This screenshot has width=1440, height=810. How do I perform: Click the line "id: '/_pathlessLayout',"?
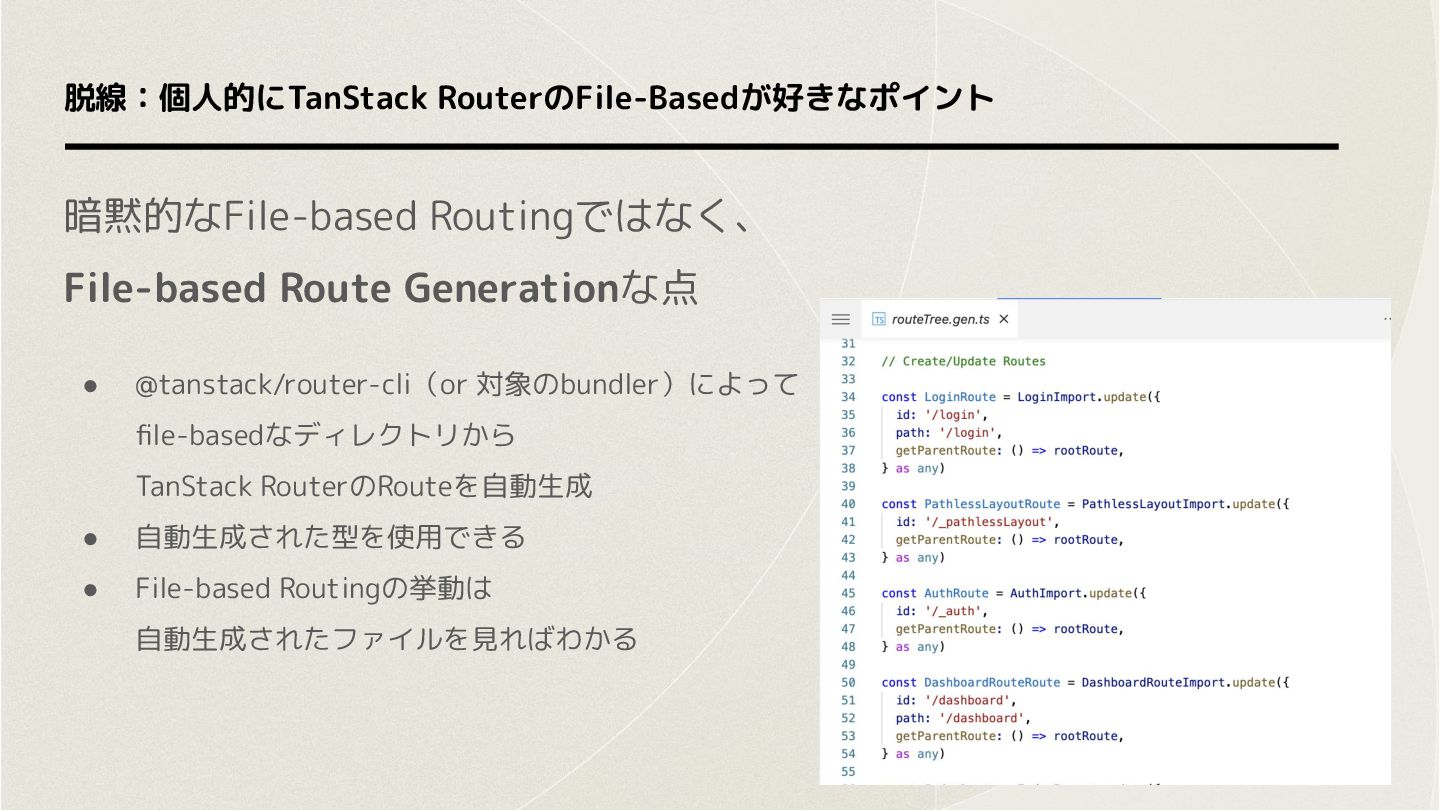pos(977,522)
